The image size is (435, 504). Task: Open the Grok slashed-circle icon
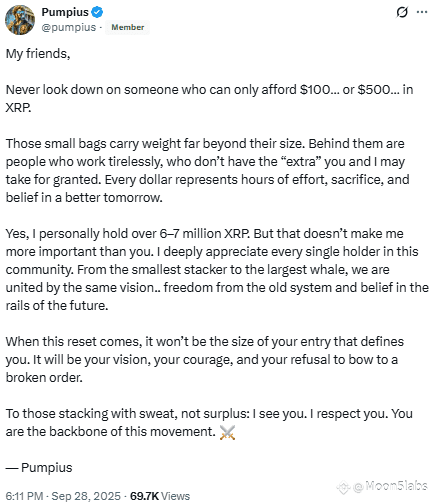tap(402, 12)
